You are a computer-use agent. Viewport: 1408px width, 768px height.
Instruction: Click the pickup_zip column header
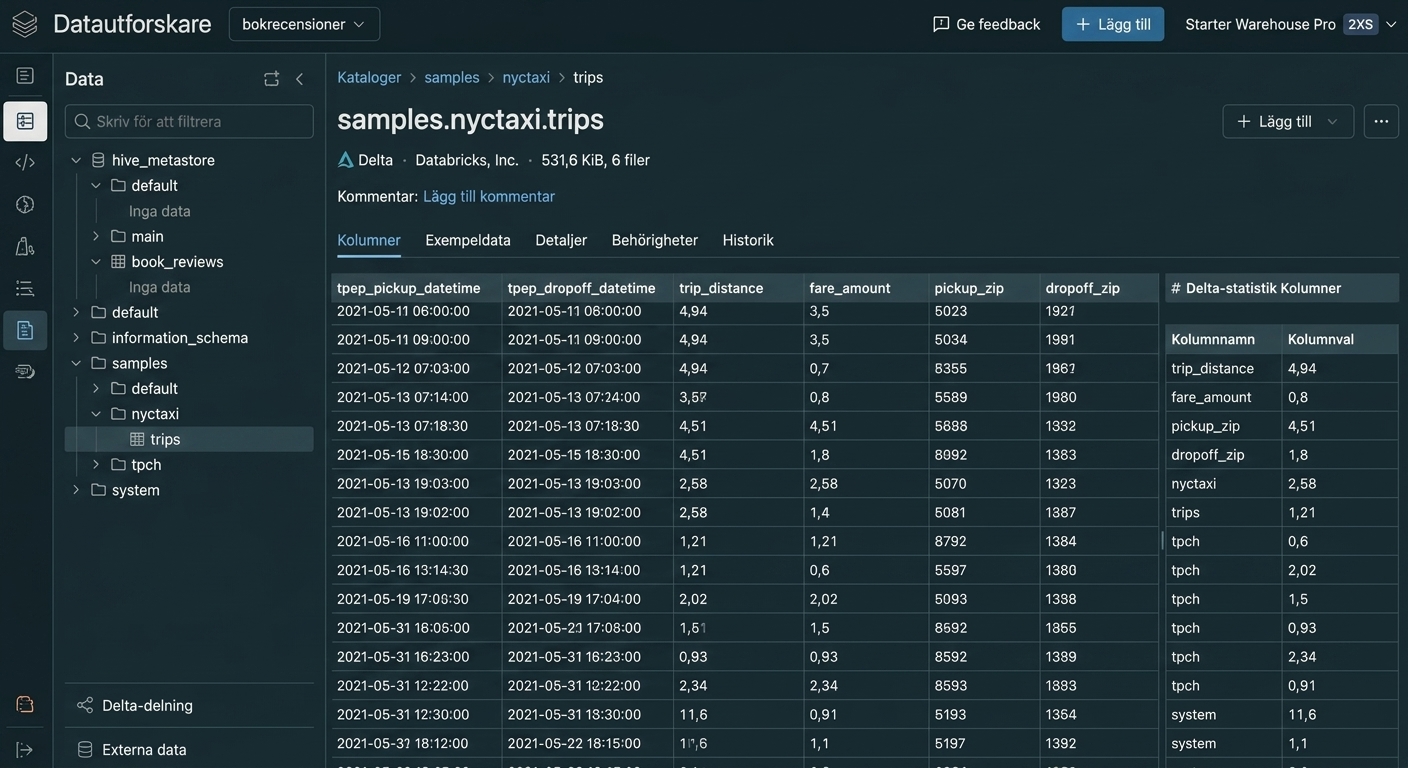point(984,288)
